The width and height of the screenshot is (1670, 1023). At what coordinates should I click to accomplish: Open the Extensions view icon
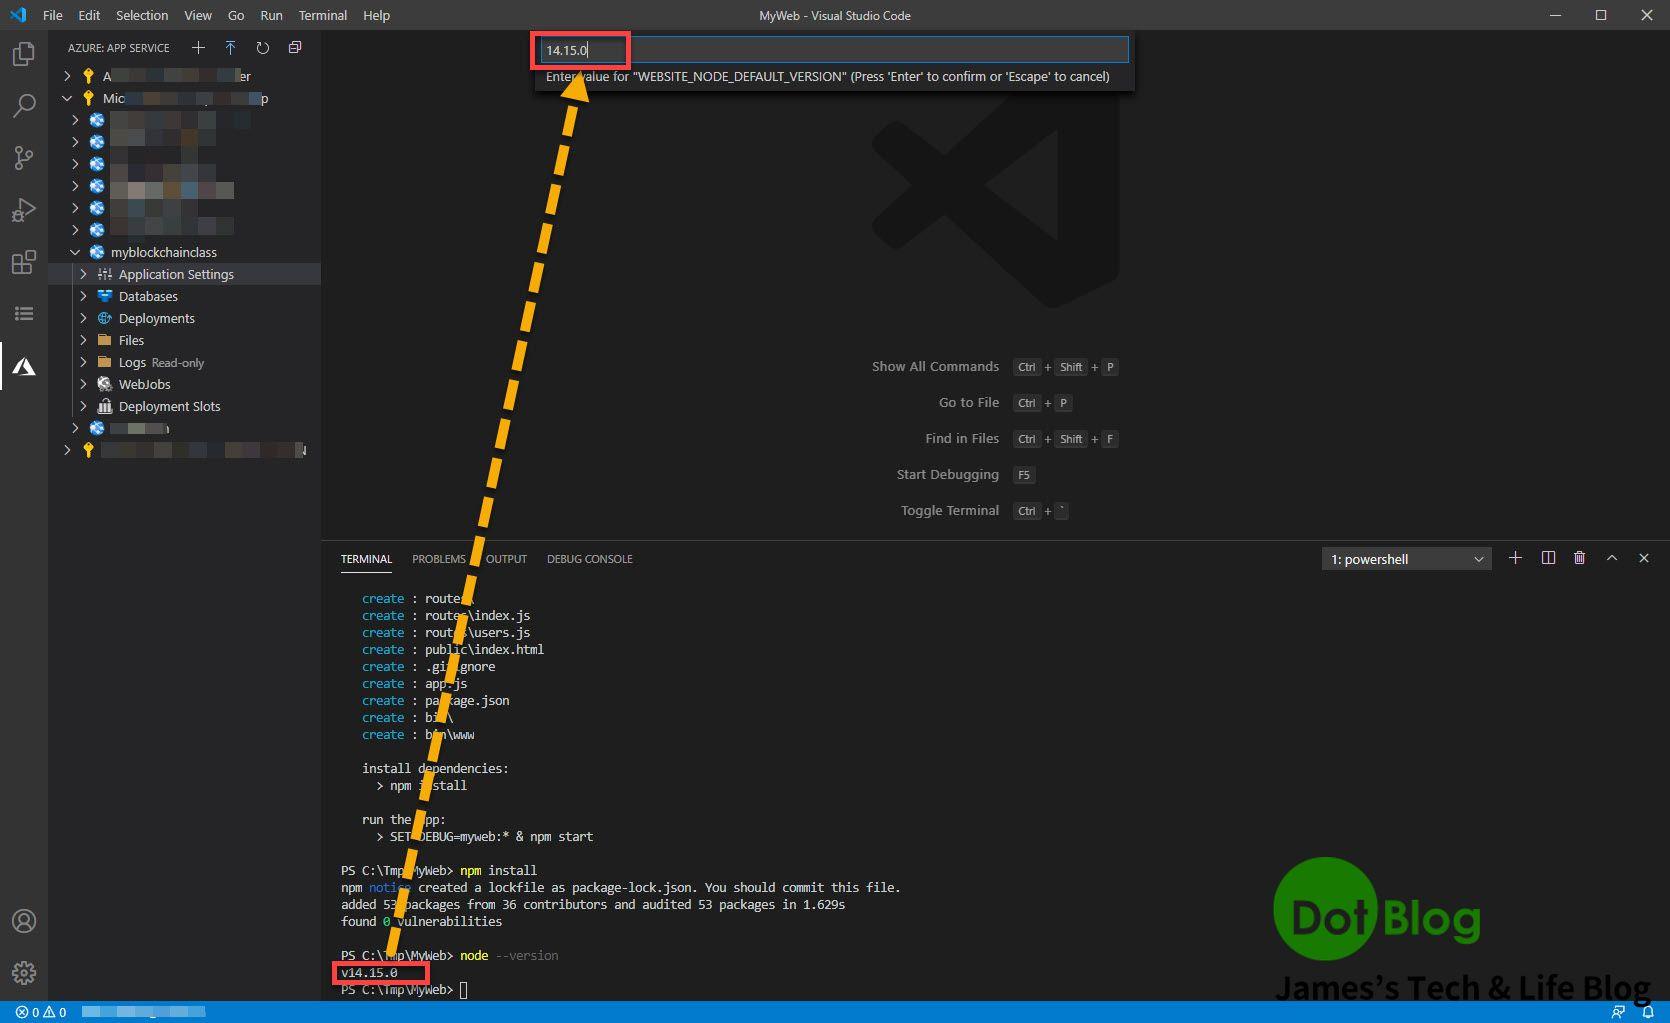(x=24, y=262)
